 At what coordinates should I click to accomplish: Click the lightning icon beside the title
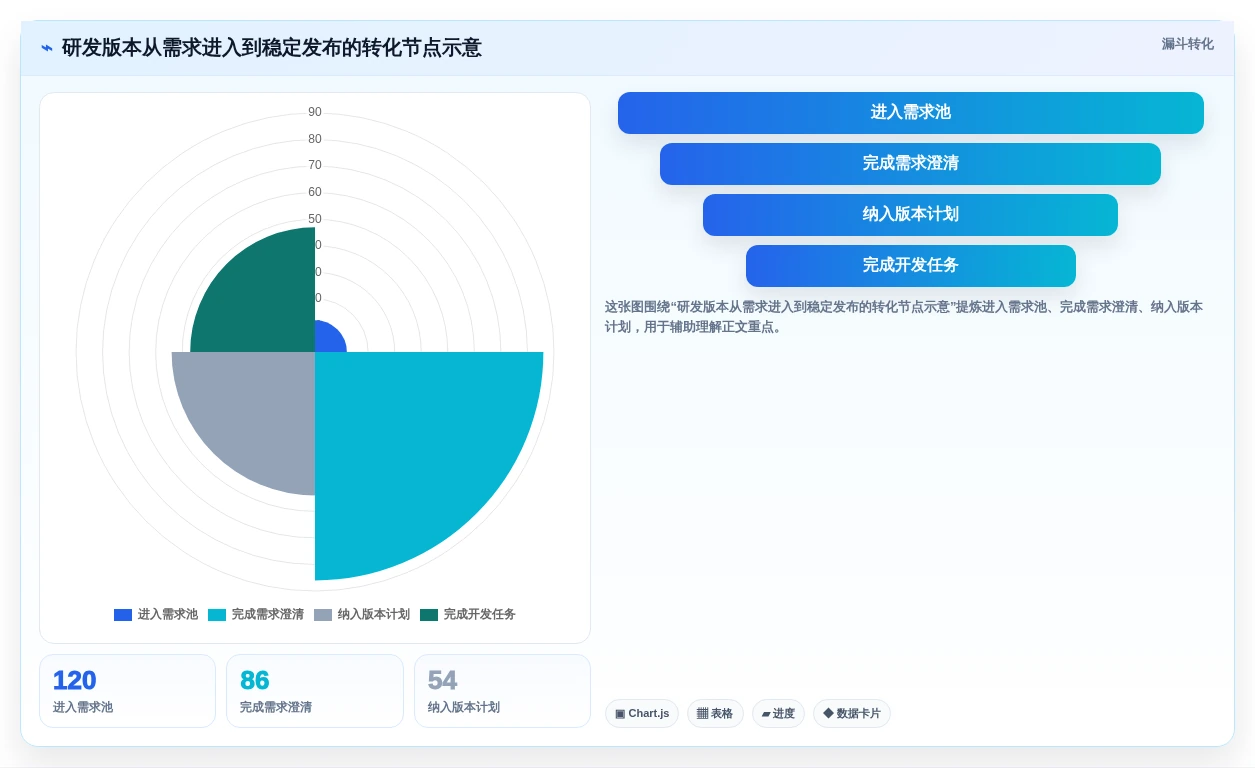47,48
